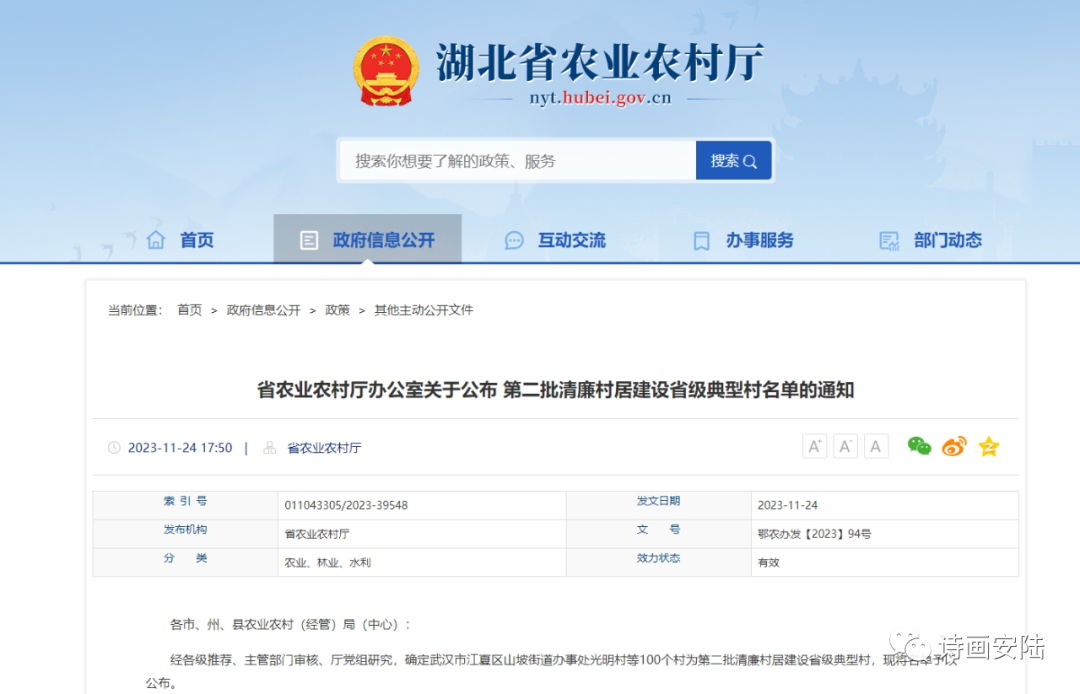Image resolution: width=1080 pixels, height=694 pixels.
Task: Click the home icon beside 首页
Action: click(x=156, y=239)
